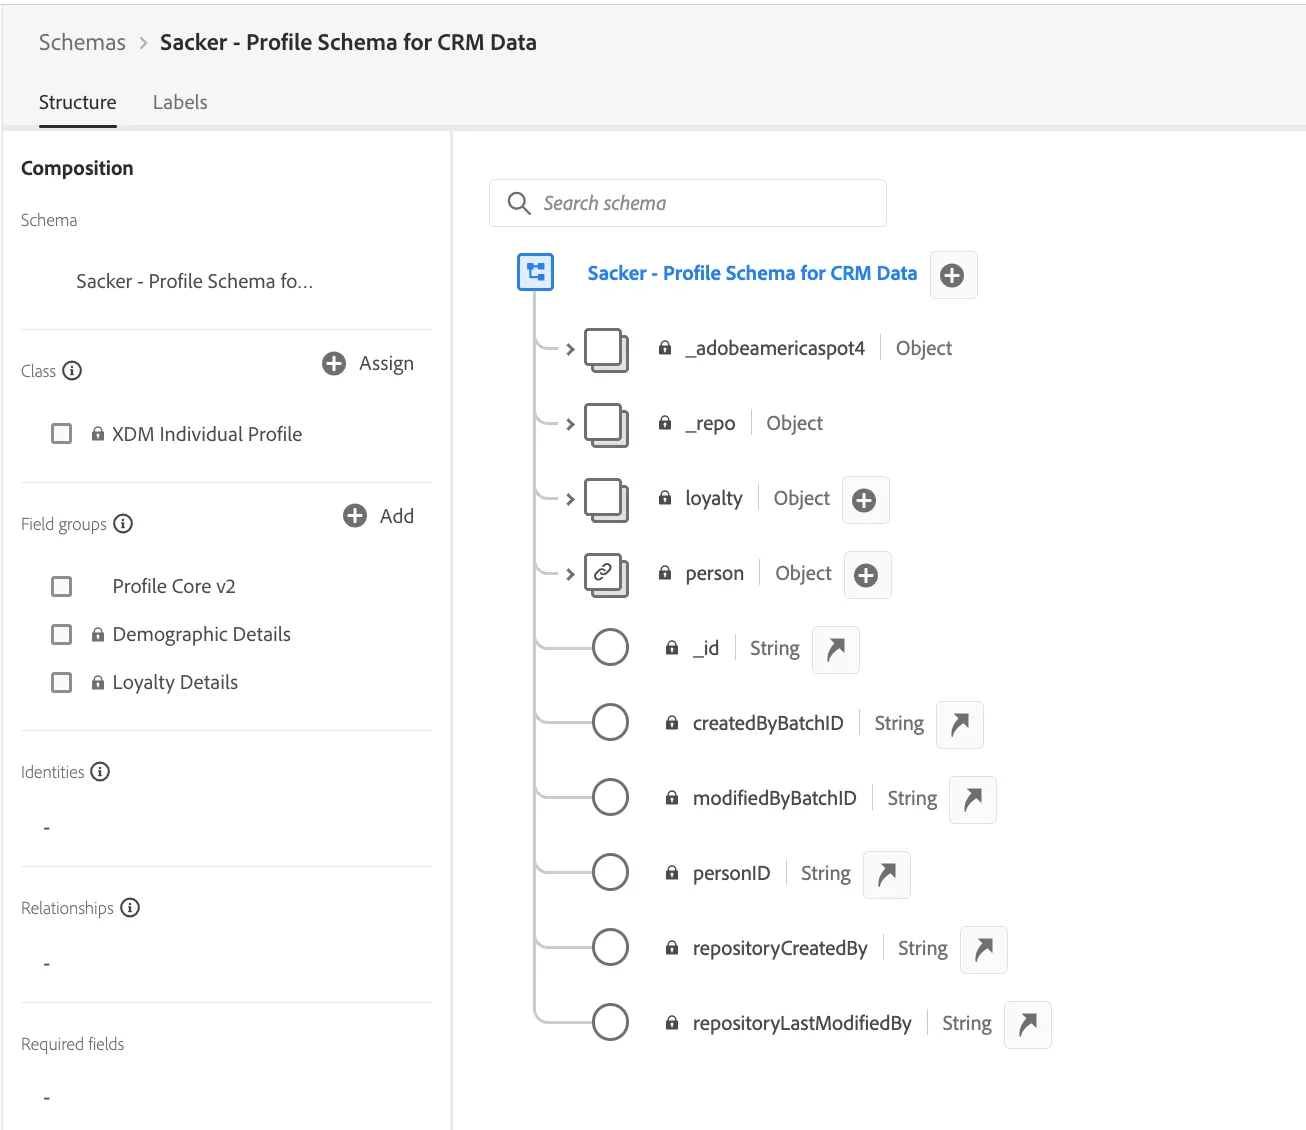Screen dimensions: 1306x1130
Task: Click the Assign class button
Action: [368, 363]
